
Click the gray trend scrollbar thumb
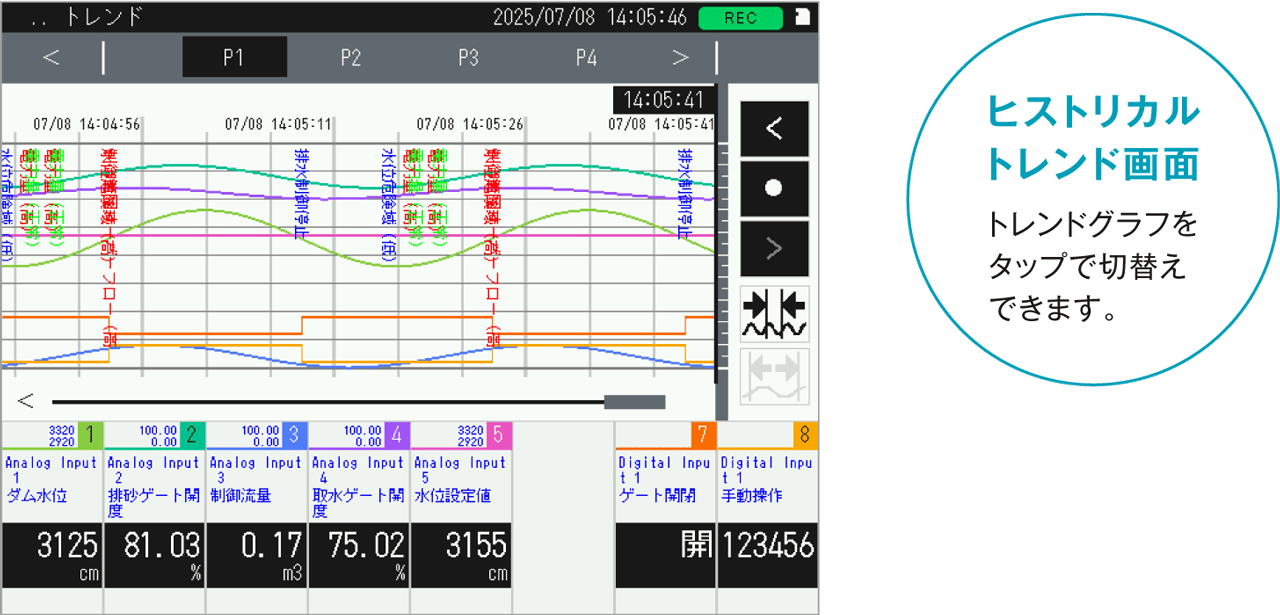[635, 402]
